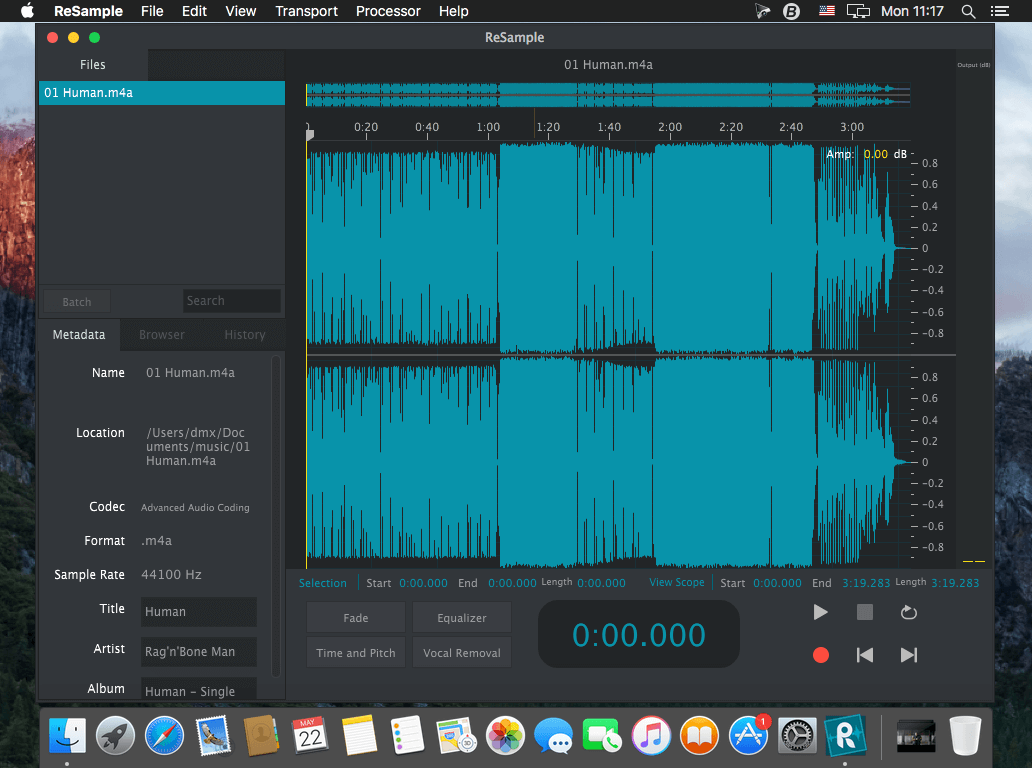Open System Preferences from the Dock
Viewport: 1032px width, 768px height.
pos(797,735)
